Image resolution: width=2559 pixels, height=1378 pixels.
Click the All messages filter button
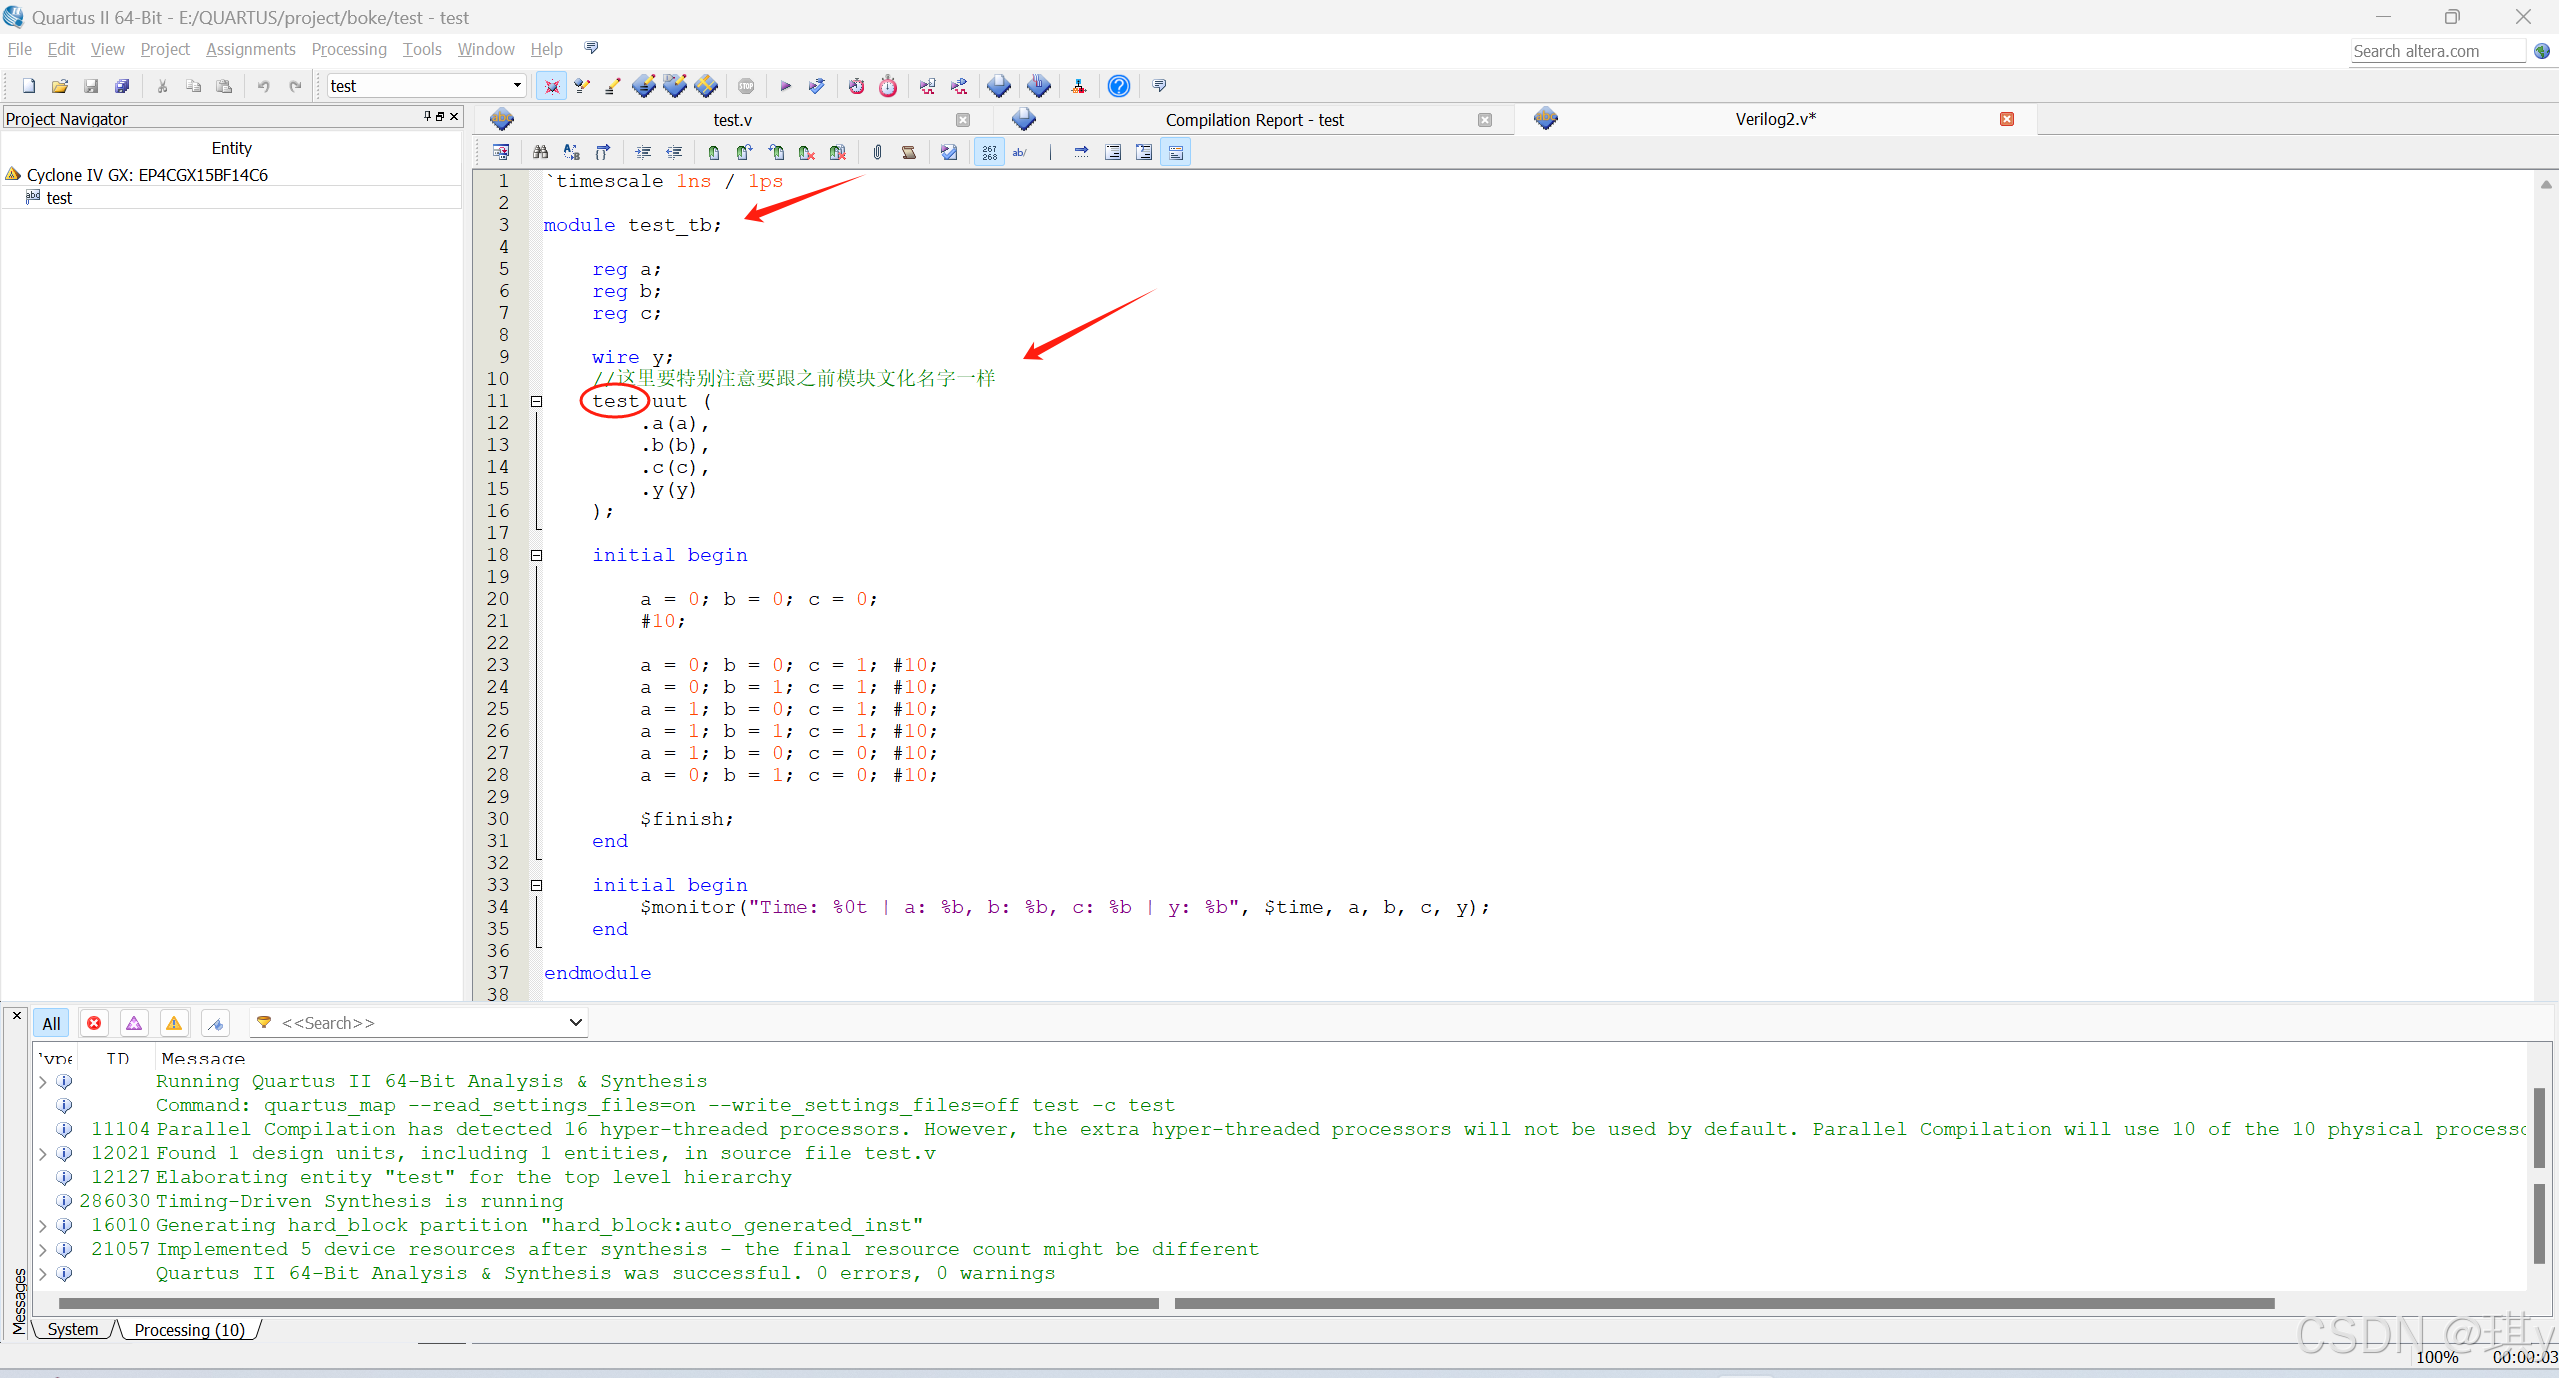(x=51, y=1023)
